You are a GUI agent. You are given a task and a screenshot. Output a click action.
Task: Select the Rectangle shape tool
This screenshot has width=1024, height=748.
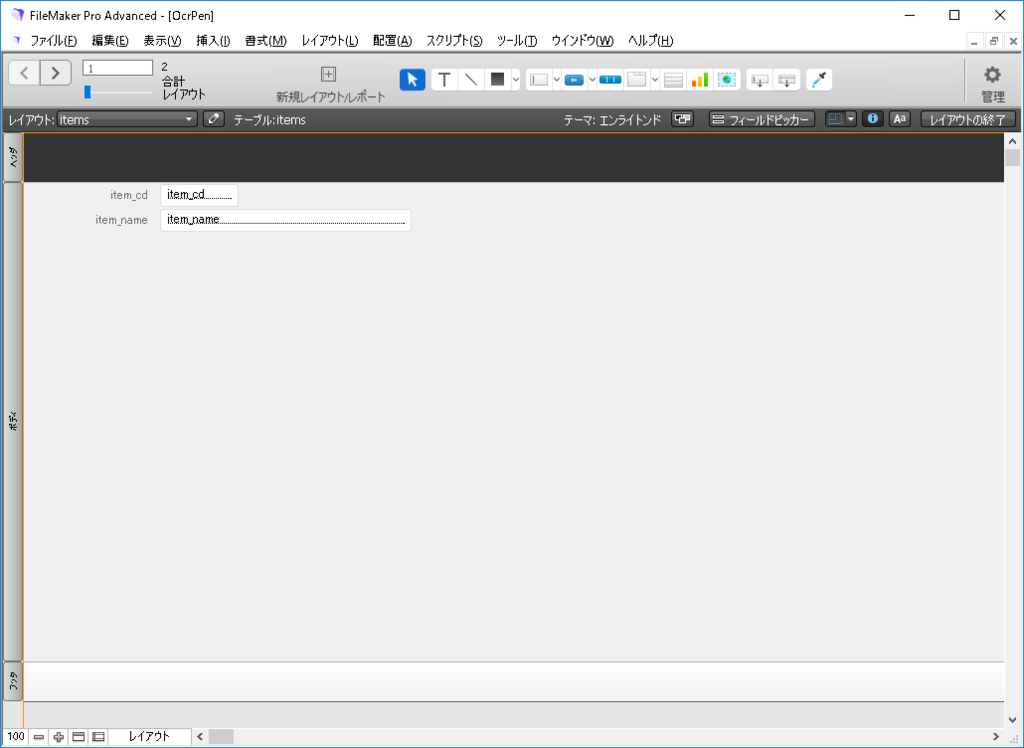498,80
